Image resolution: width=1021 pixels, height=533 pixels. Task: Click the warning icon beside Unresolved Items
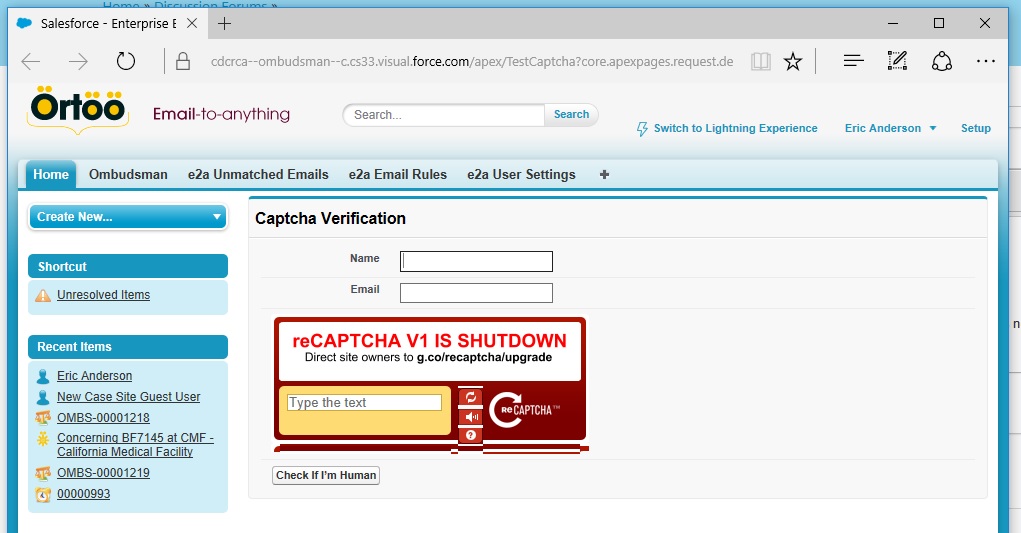tap(43, 295)
